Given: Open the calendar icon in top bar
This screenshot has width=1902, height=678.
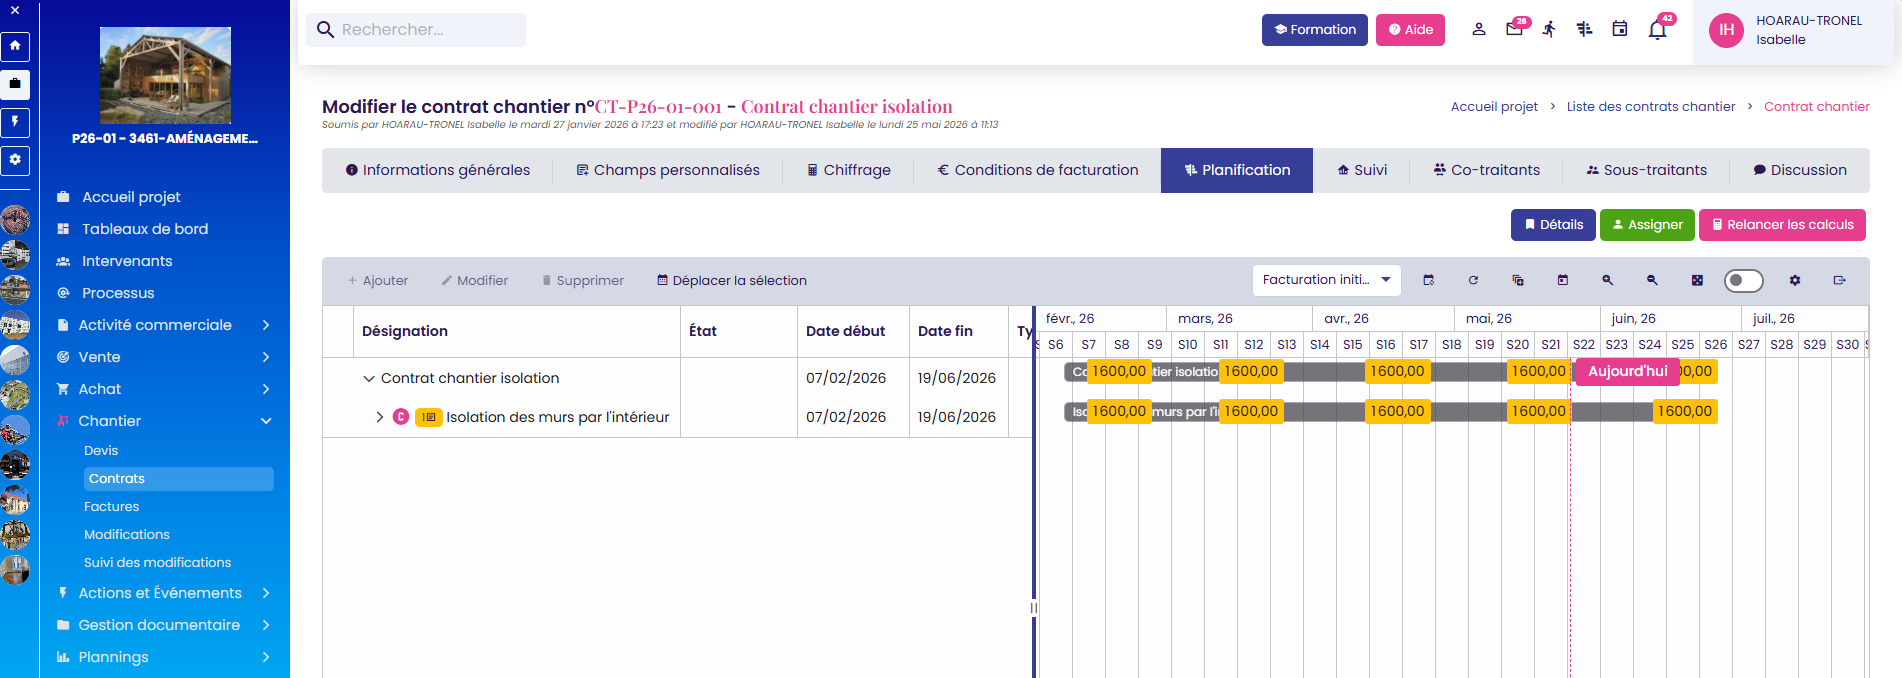Looking at the screenshot, I should [x=1620, y=29].
